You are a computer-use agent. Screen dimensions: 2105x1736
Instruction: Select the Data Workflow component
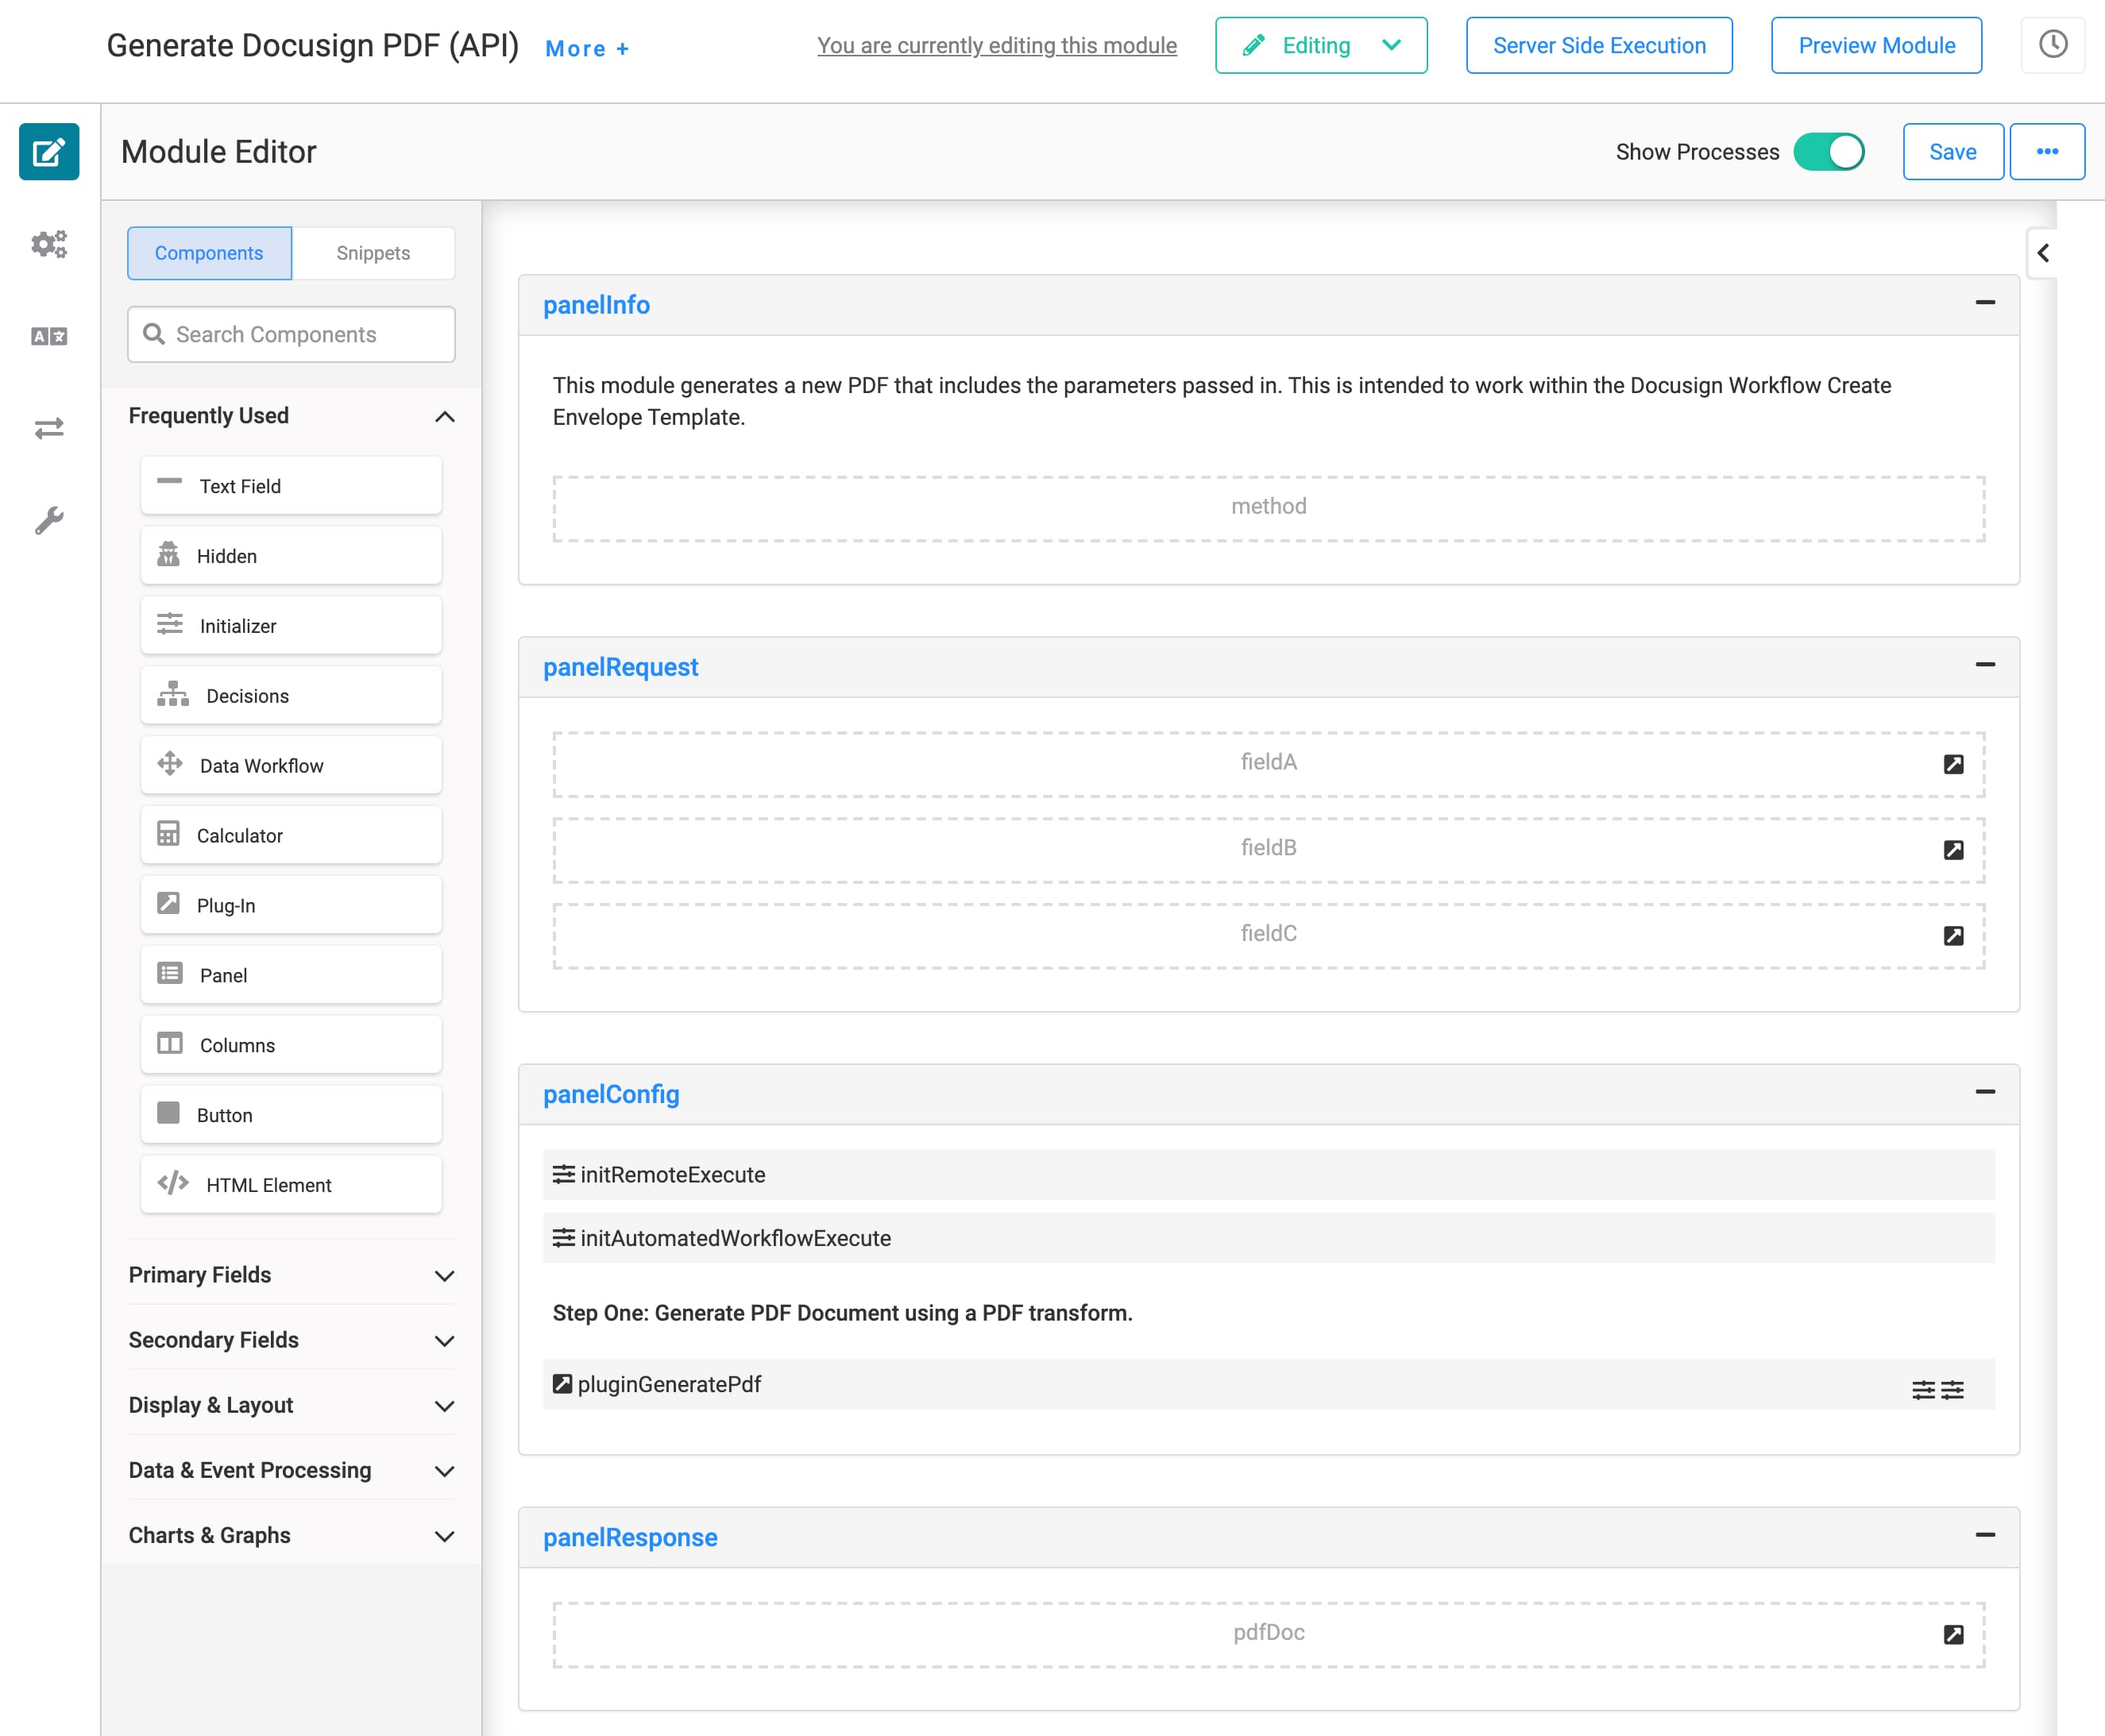[x=291, y=766]
